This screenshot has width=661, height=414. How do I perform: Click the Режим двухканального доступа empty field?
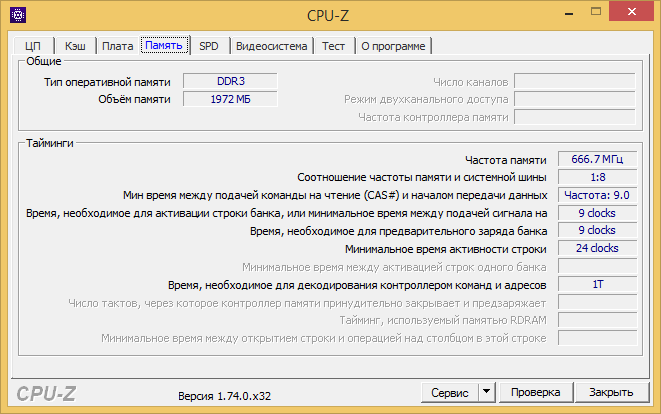pyautogui.click(x=575, y=99)
